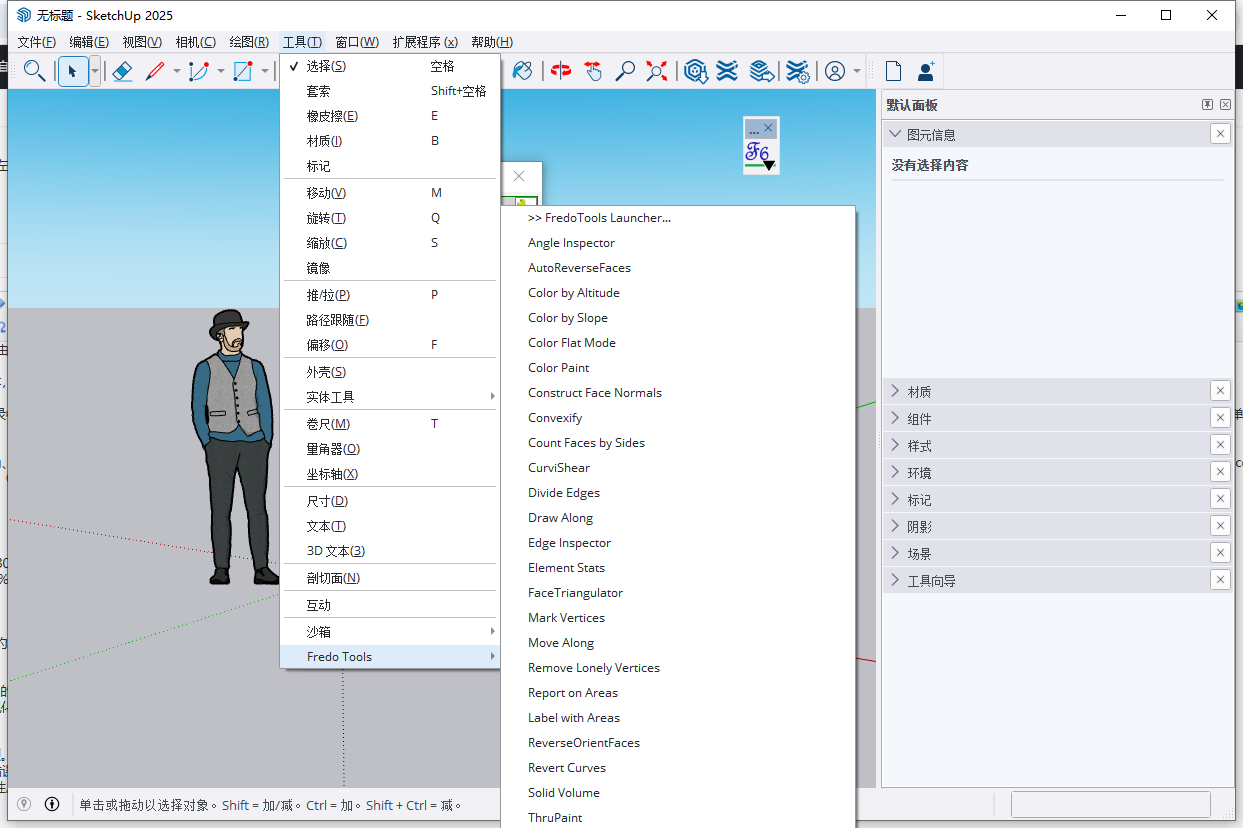
Task: Open the Extension Manager gear icon
Action: 797,71
